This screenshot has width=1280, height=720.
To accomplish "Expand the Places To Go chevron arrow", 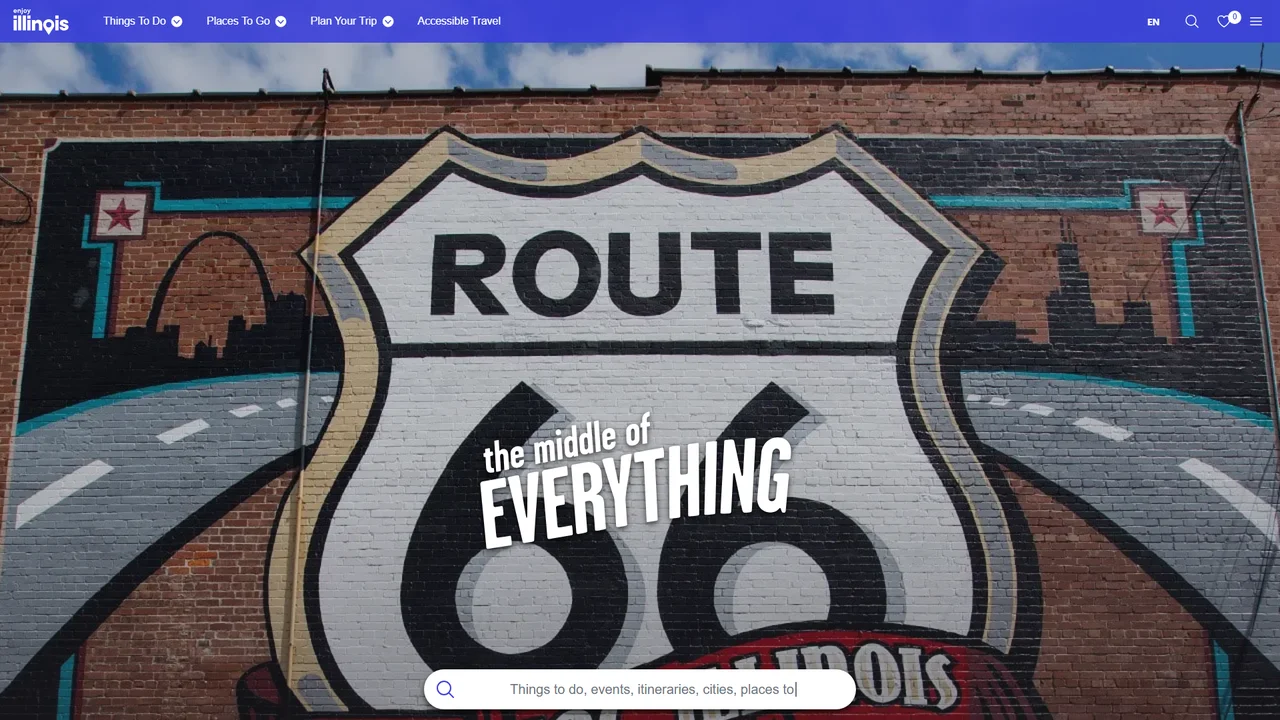I will pos(281,21).
